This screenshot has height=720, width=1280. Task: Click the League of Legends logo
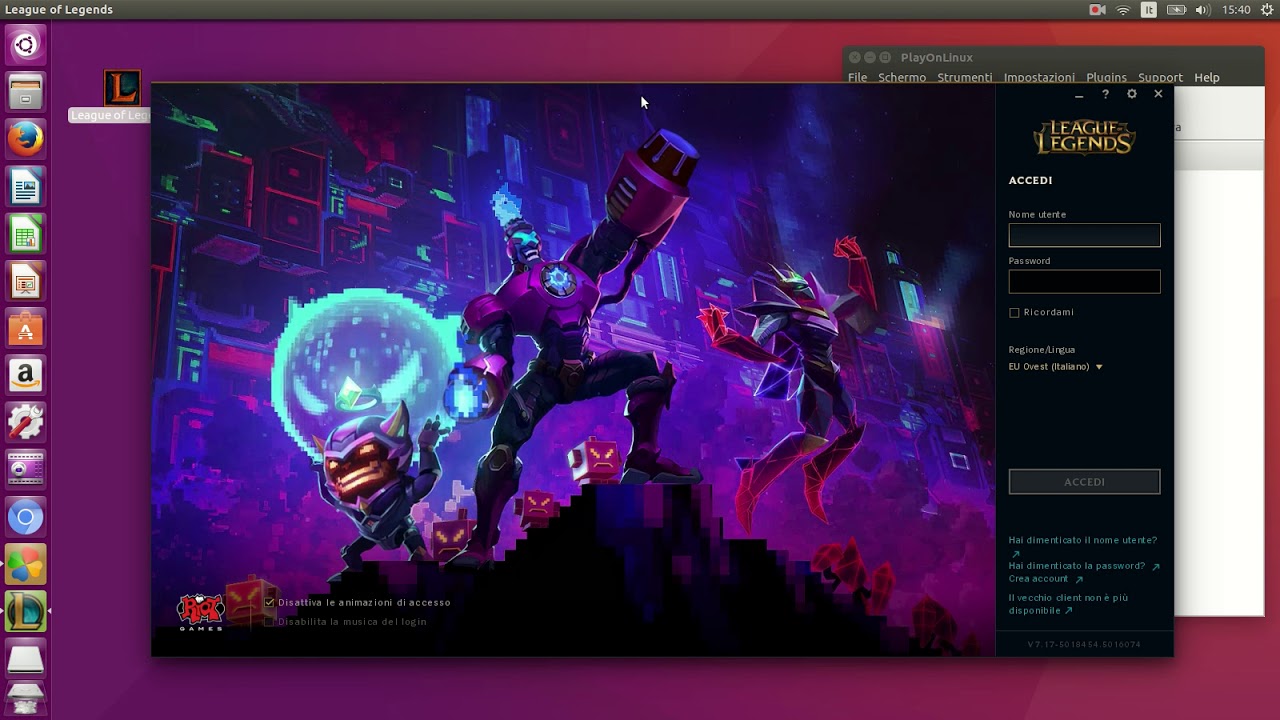click(x=1084, y=138)
